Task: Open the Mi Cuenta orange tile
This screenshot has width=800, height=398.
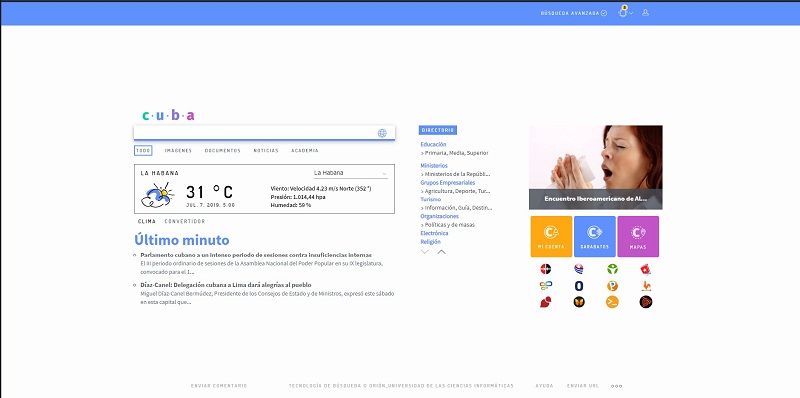Action: 551,236
